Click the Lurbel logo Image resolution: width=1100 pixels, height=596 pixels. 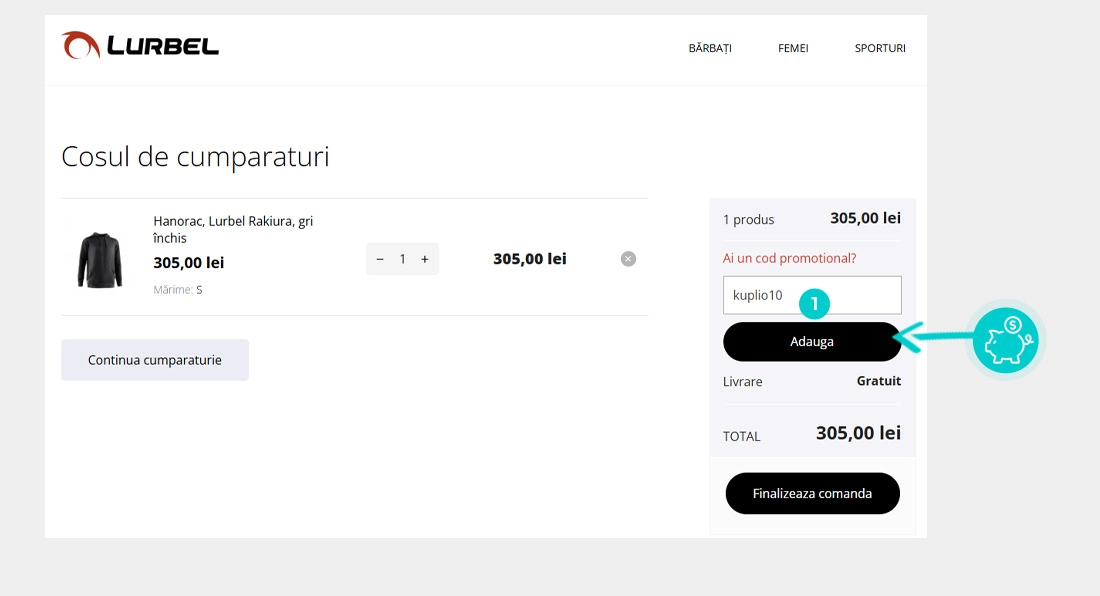click(x=140, y=46)
